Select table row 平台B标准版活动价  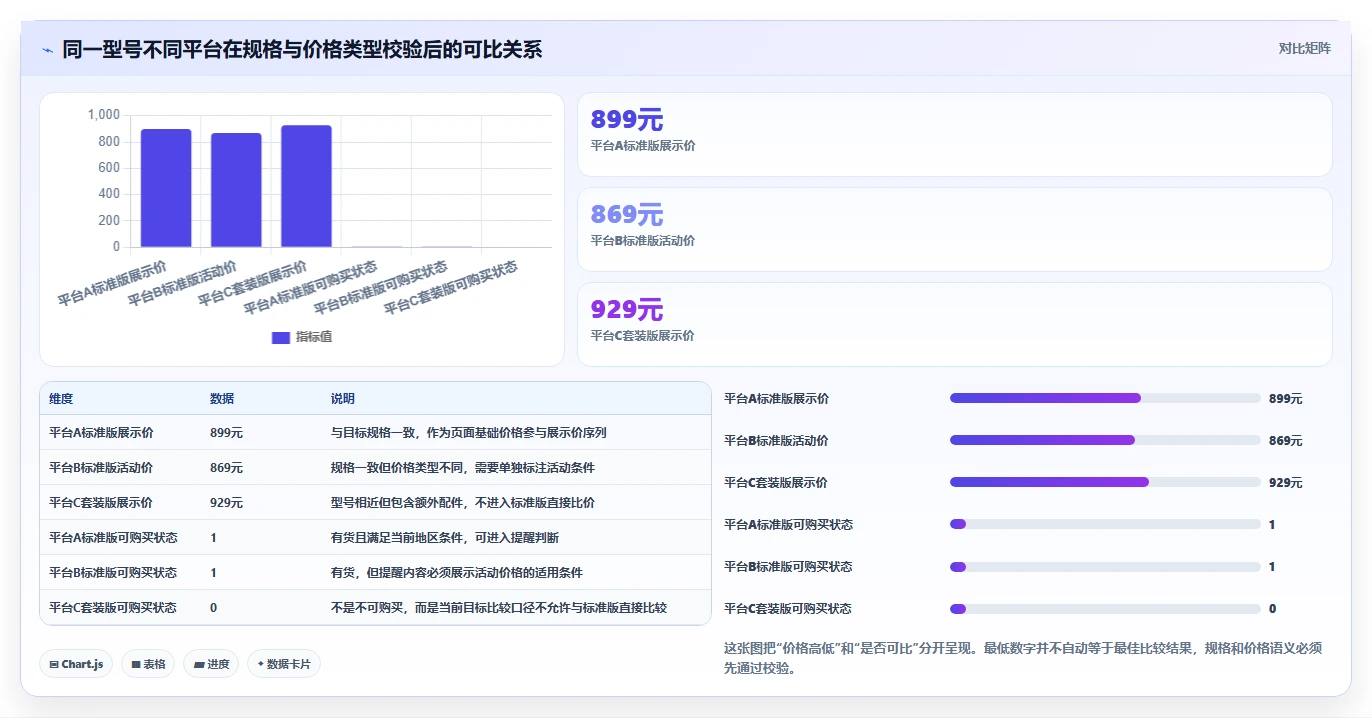375,468
